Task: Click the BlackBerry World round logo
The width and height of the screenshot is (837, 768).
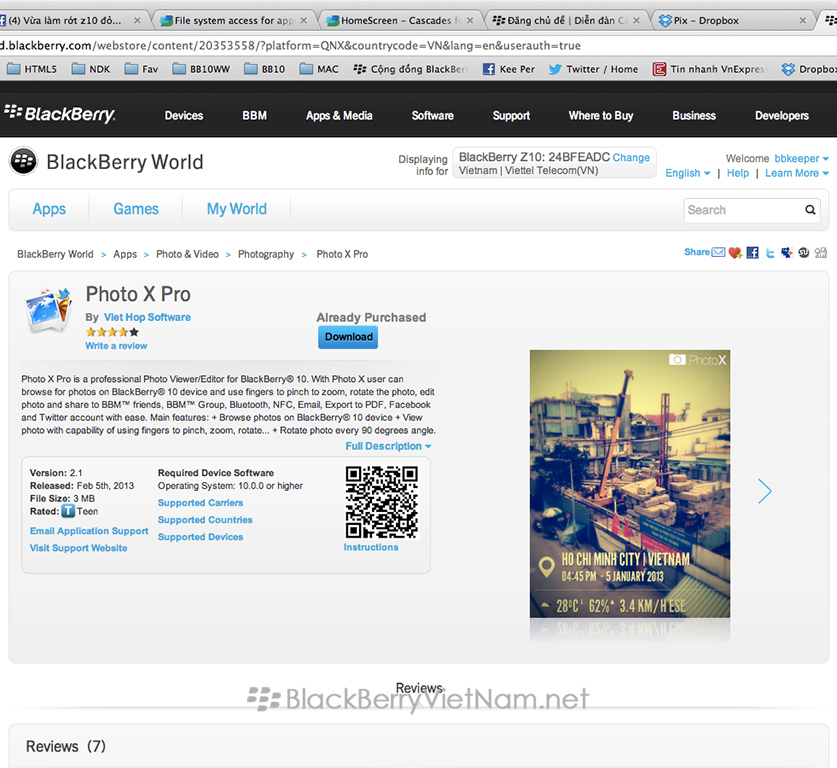Action: click(23, 161)
